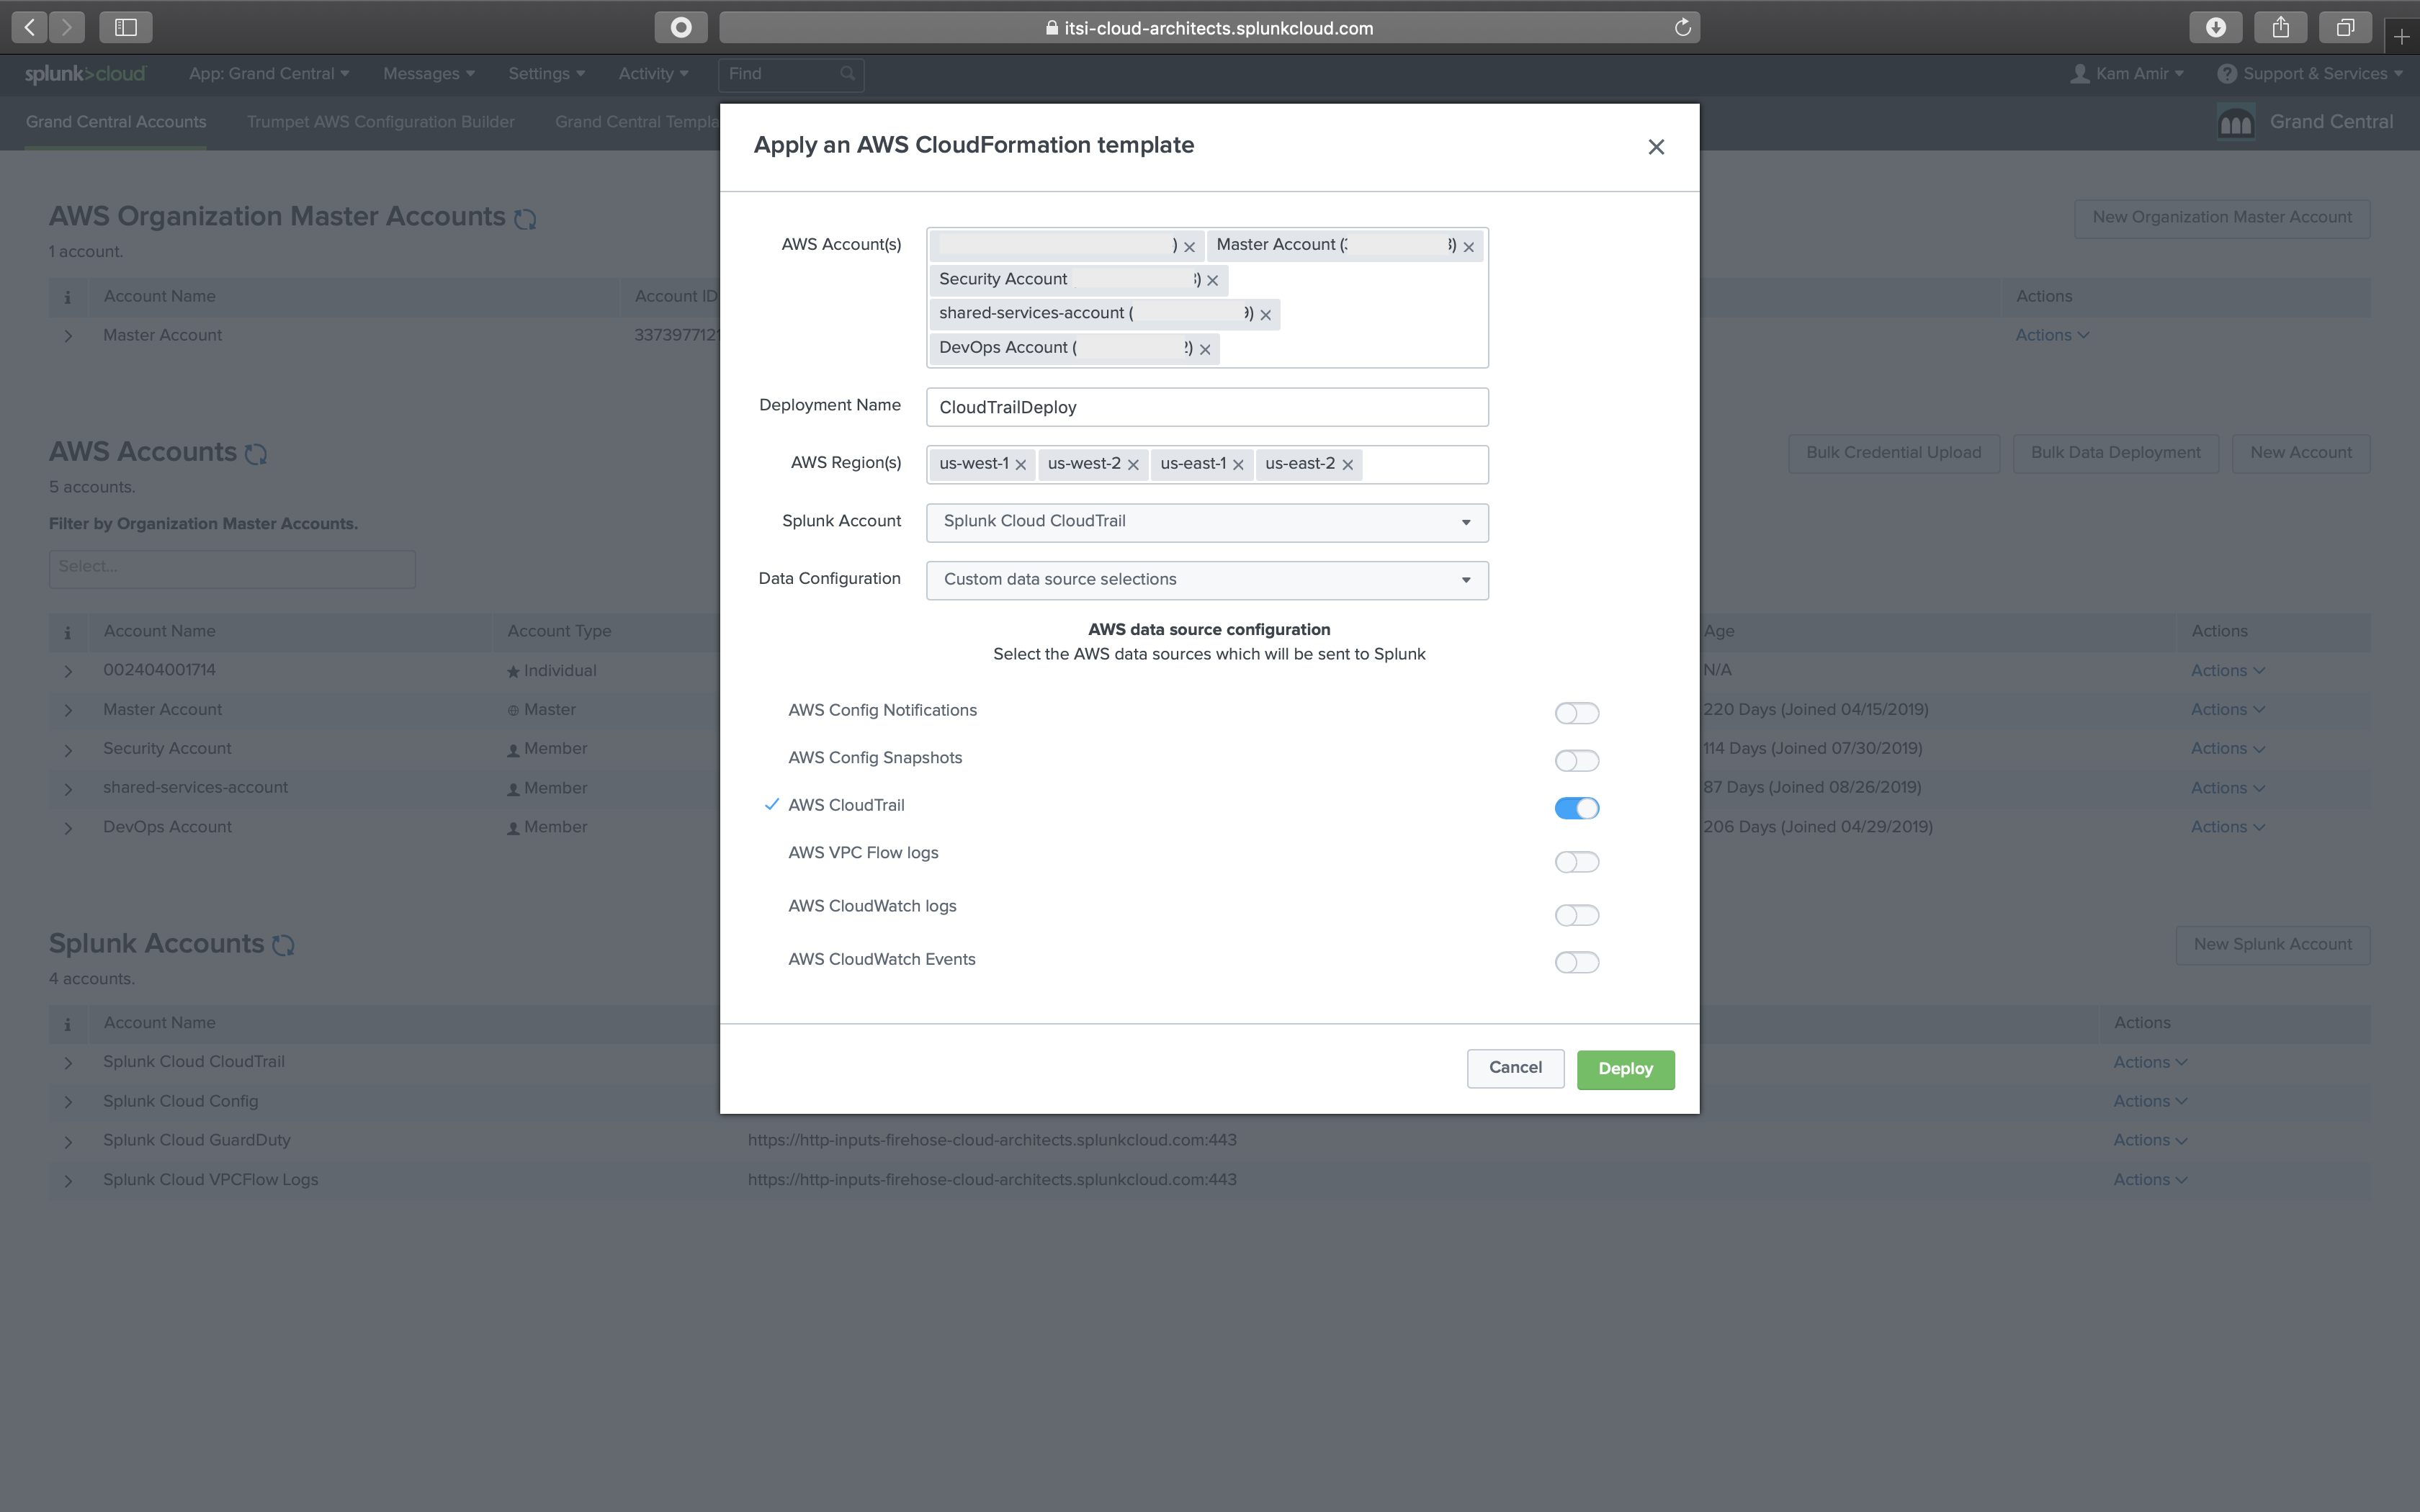Click New Splunk Account button
Viewport: 2420px width, 1512px height.
tap(2272, 945)
